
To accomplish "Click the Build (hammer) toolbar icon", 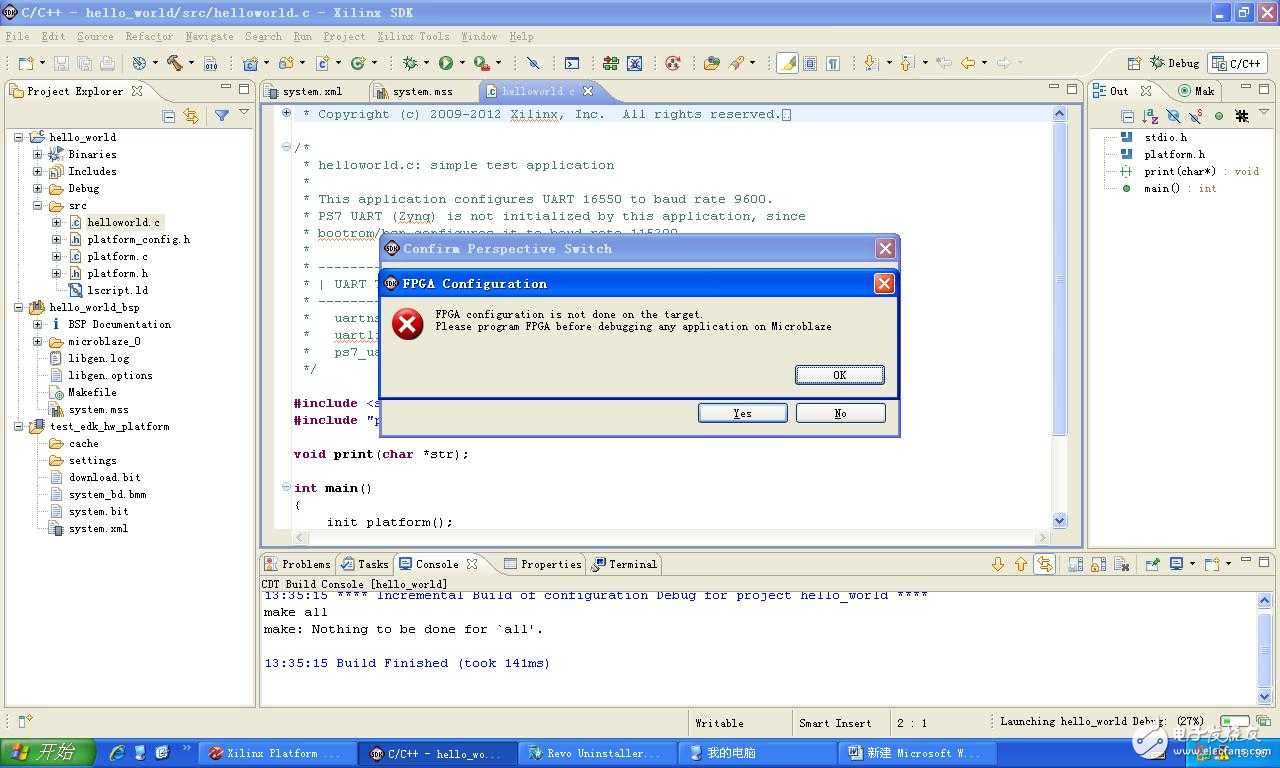I will click(x=175, y=63).
